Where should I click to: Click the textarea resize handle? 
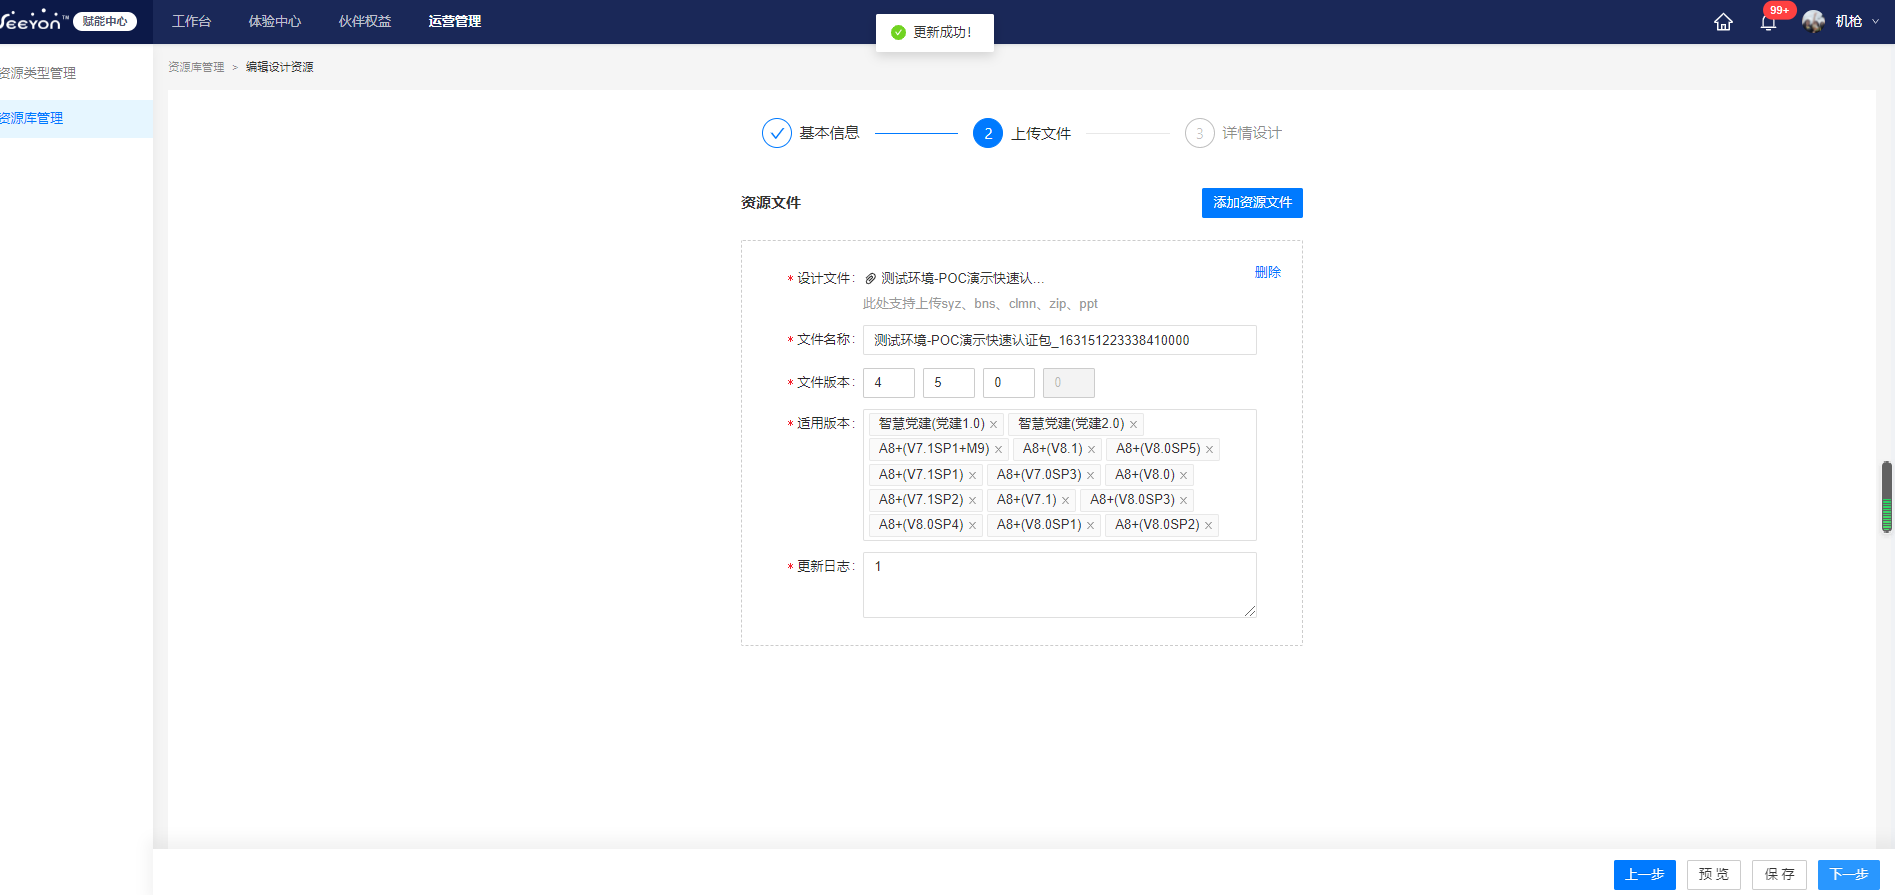click(1250, 611)
